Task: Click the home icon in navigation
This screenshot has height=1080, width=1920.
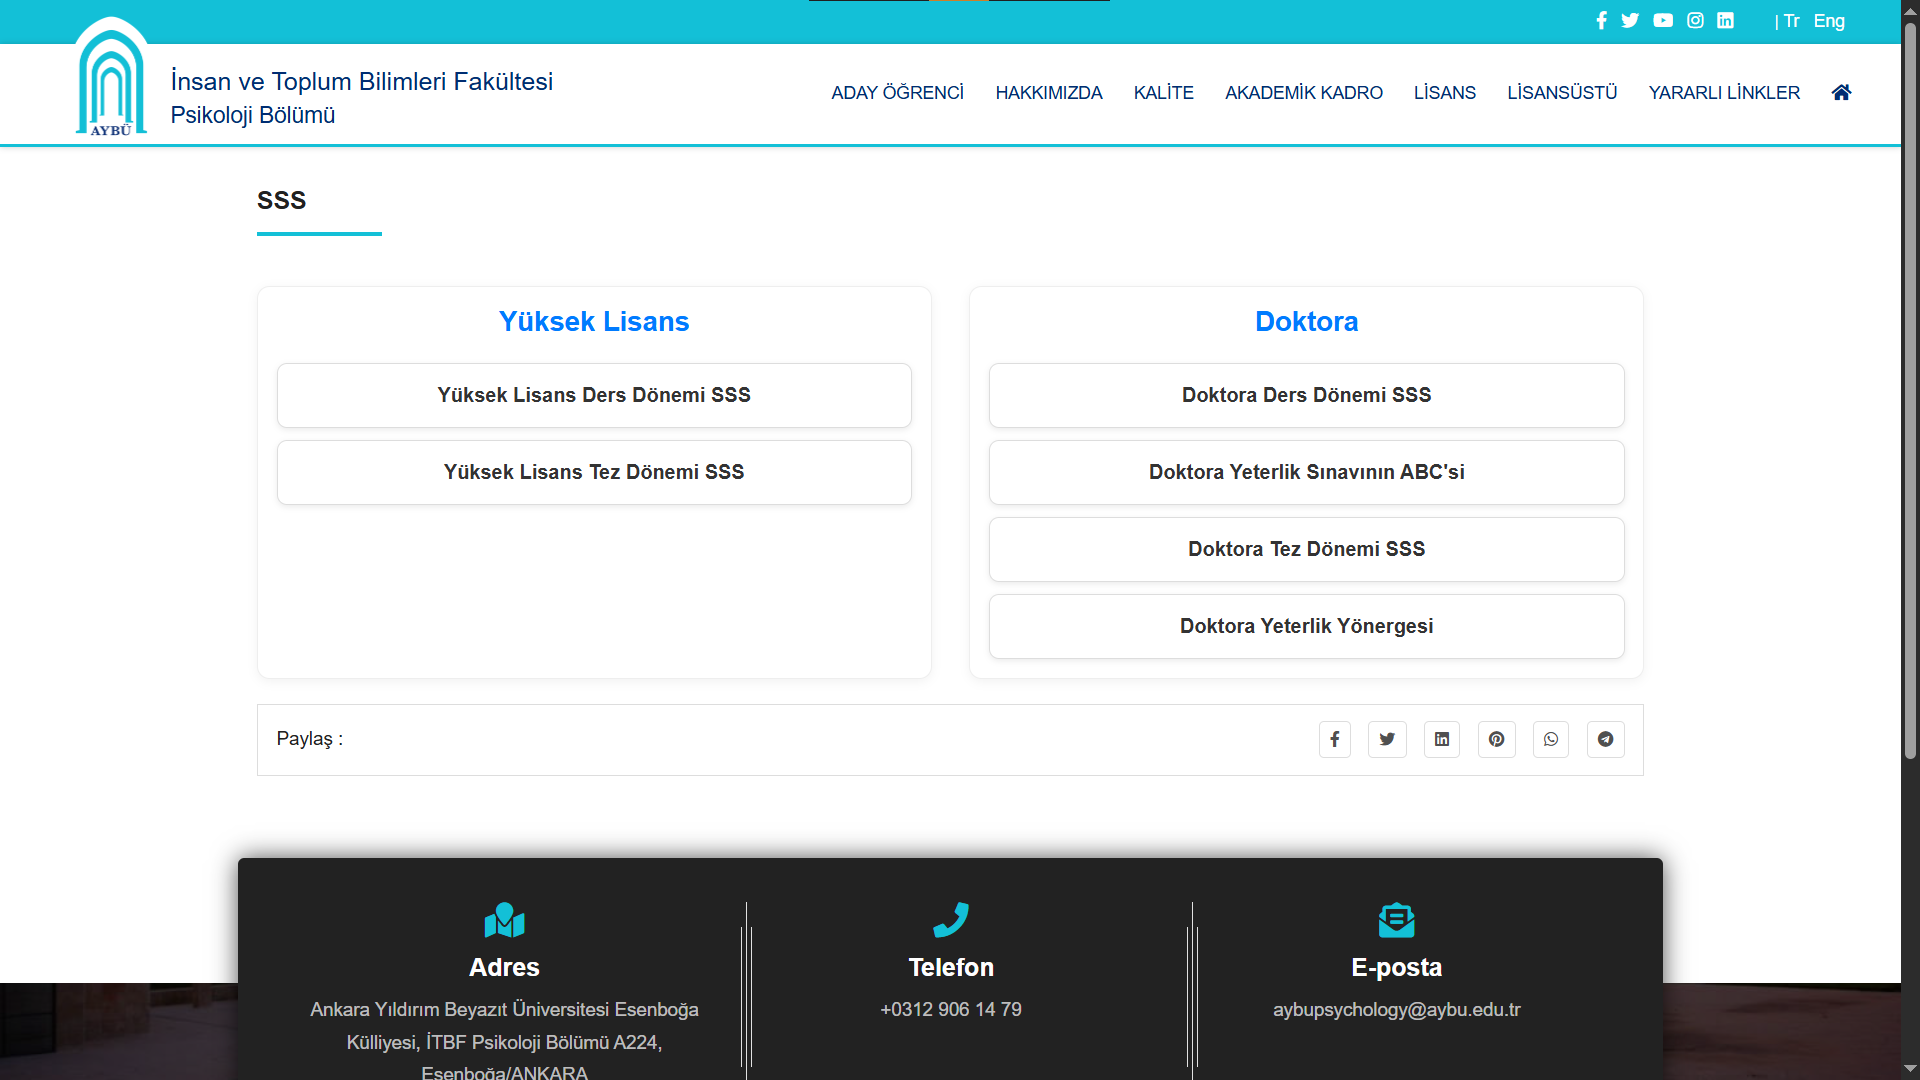Action: click(x=1841, y=92)
